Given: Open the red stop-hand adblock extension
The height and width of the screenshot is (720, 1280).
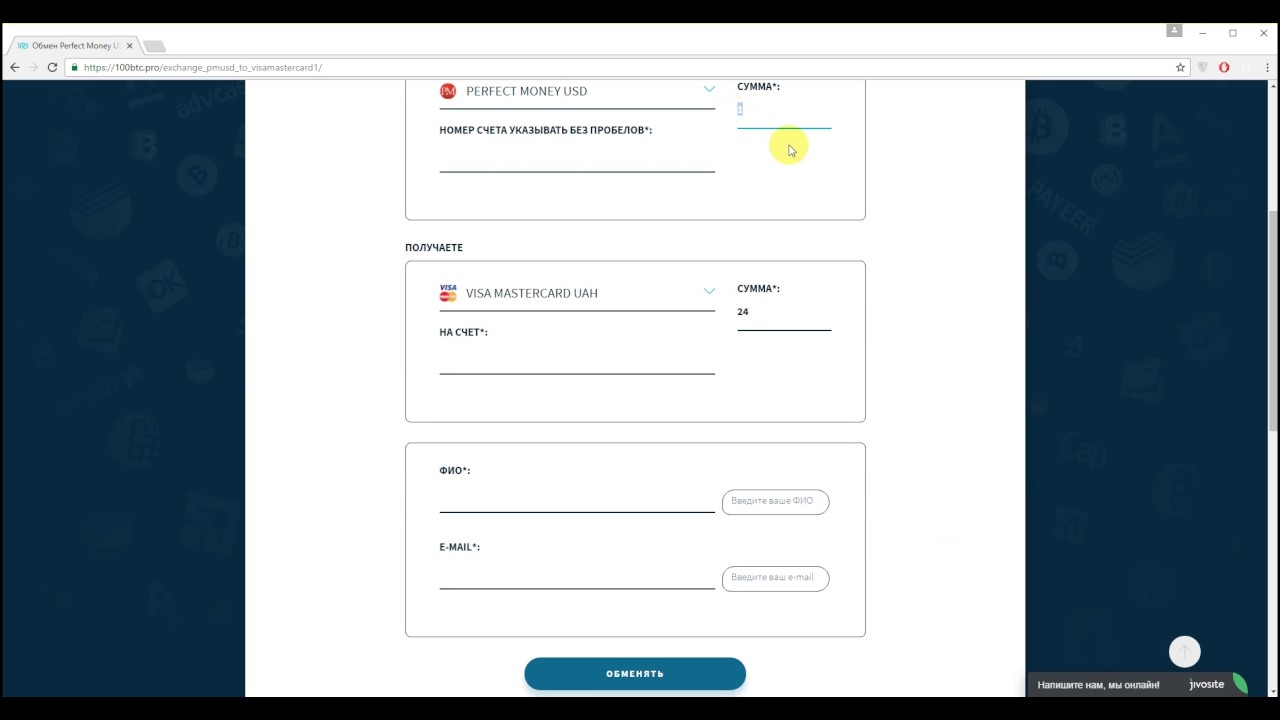Looking at the screenshot, I should (x=1224, y=67).
